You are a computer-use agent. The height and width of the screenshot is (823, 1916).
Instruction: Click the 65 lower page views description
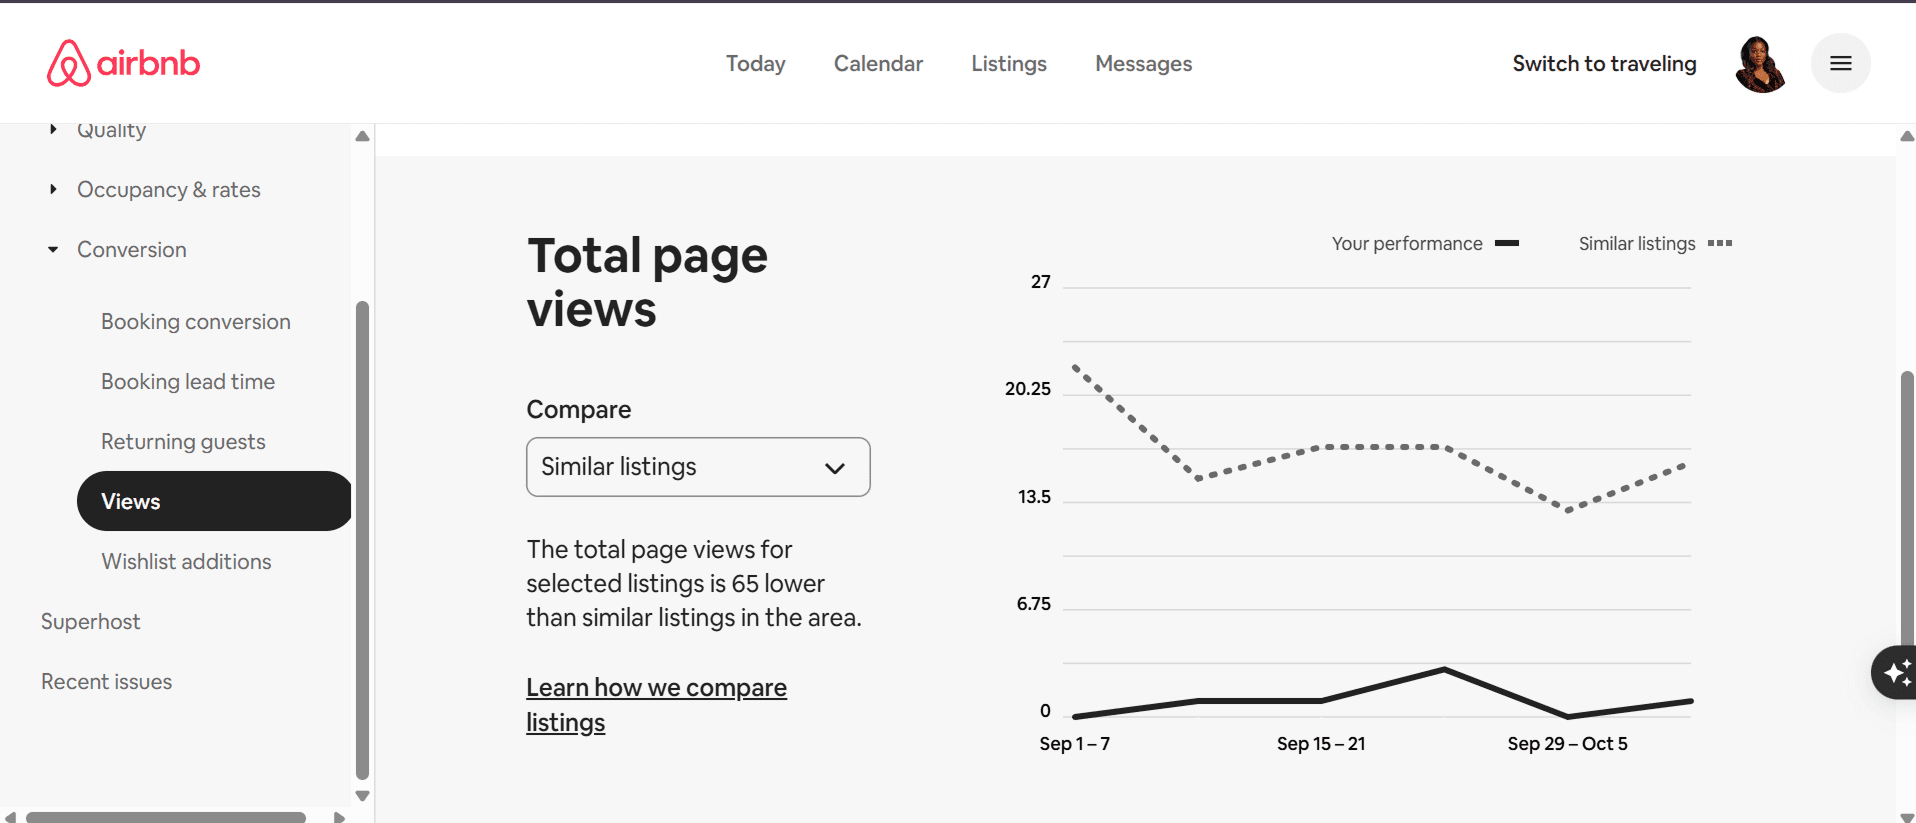(694, 583)
